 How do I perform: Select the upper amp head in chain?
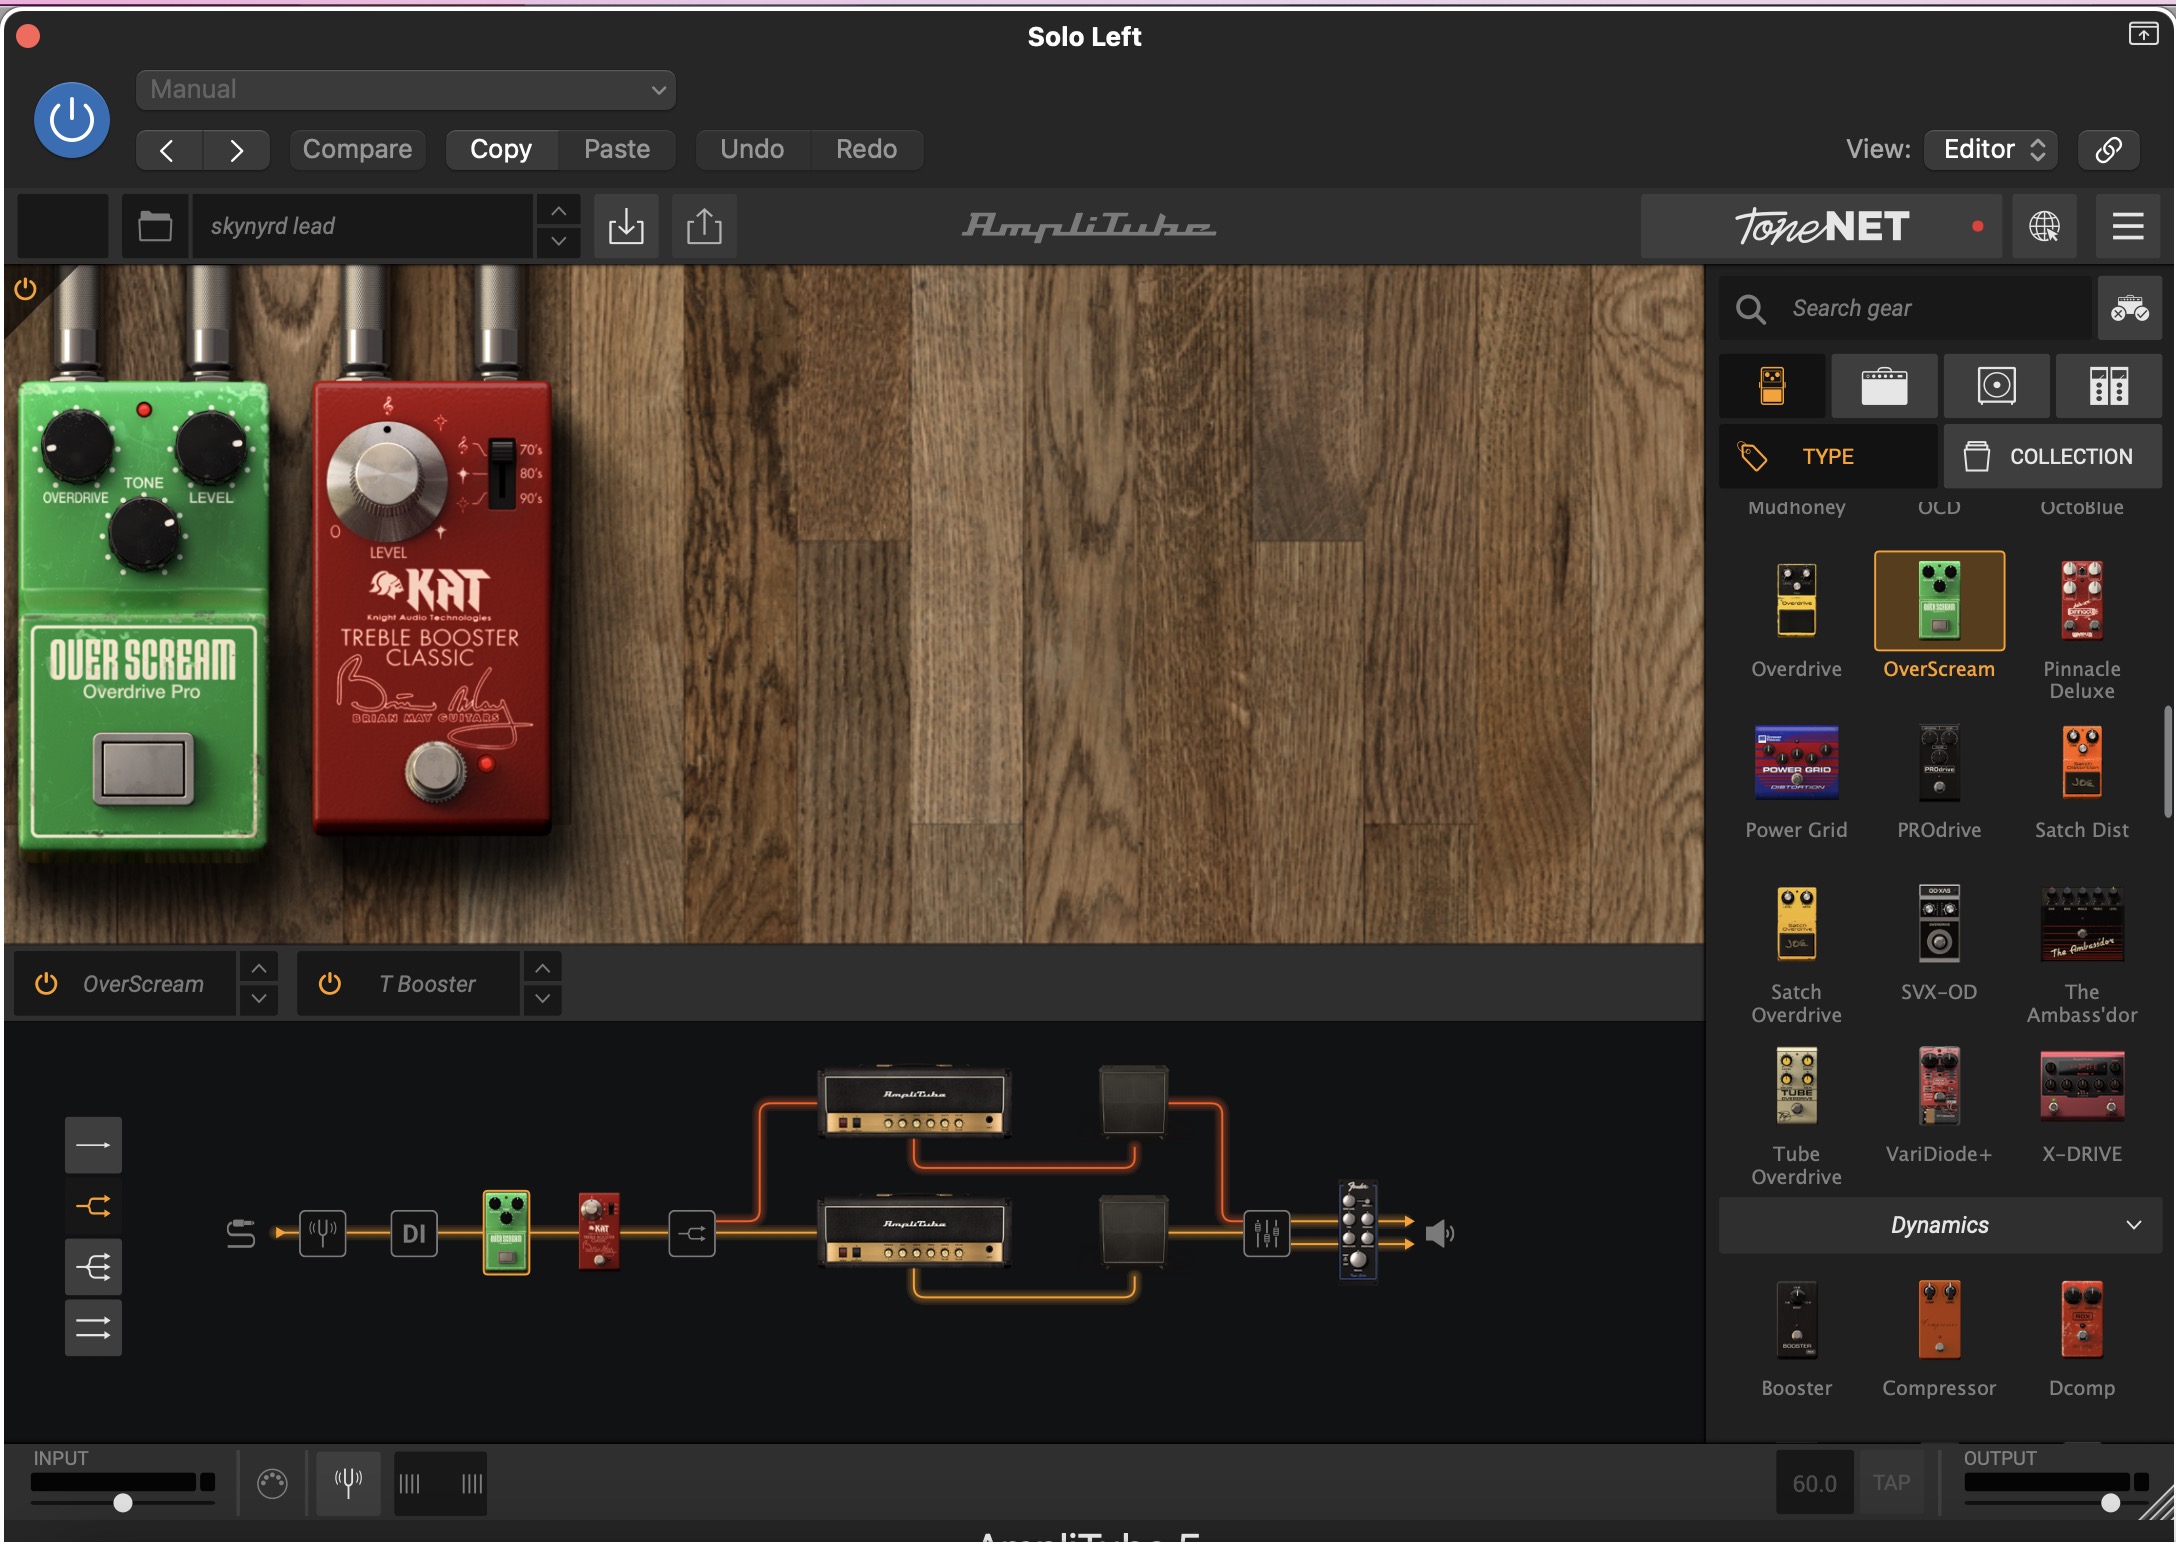(914, 1103)
